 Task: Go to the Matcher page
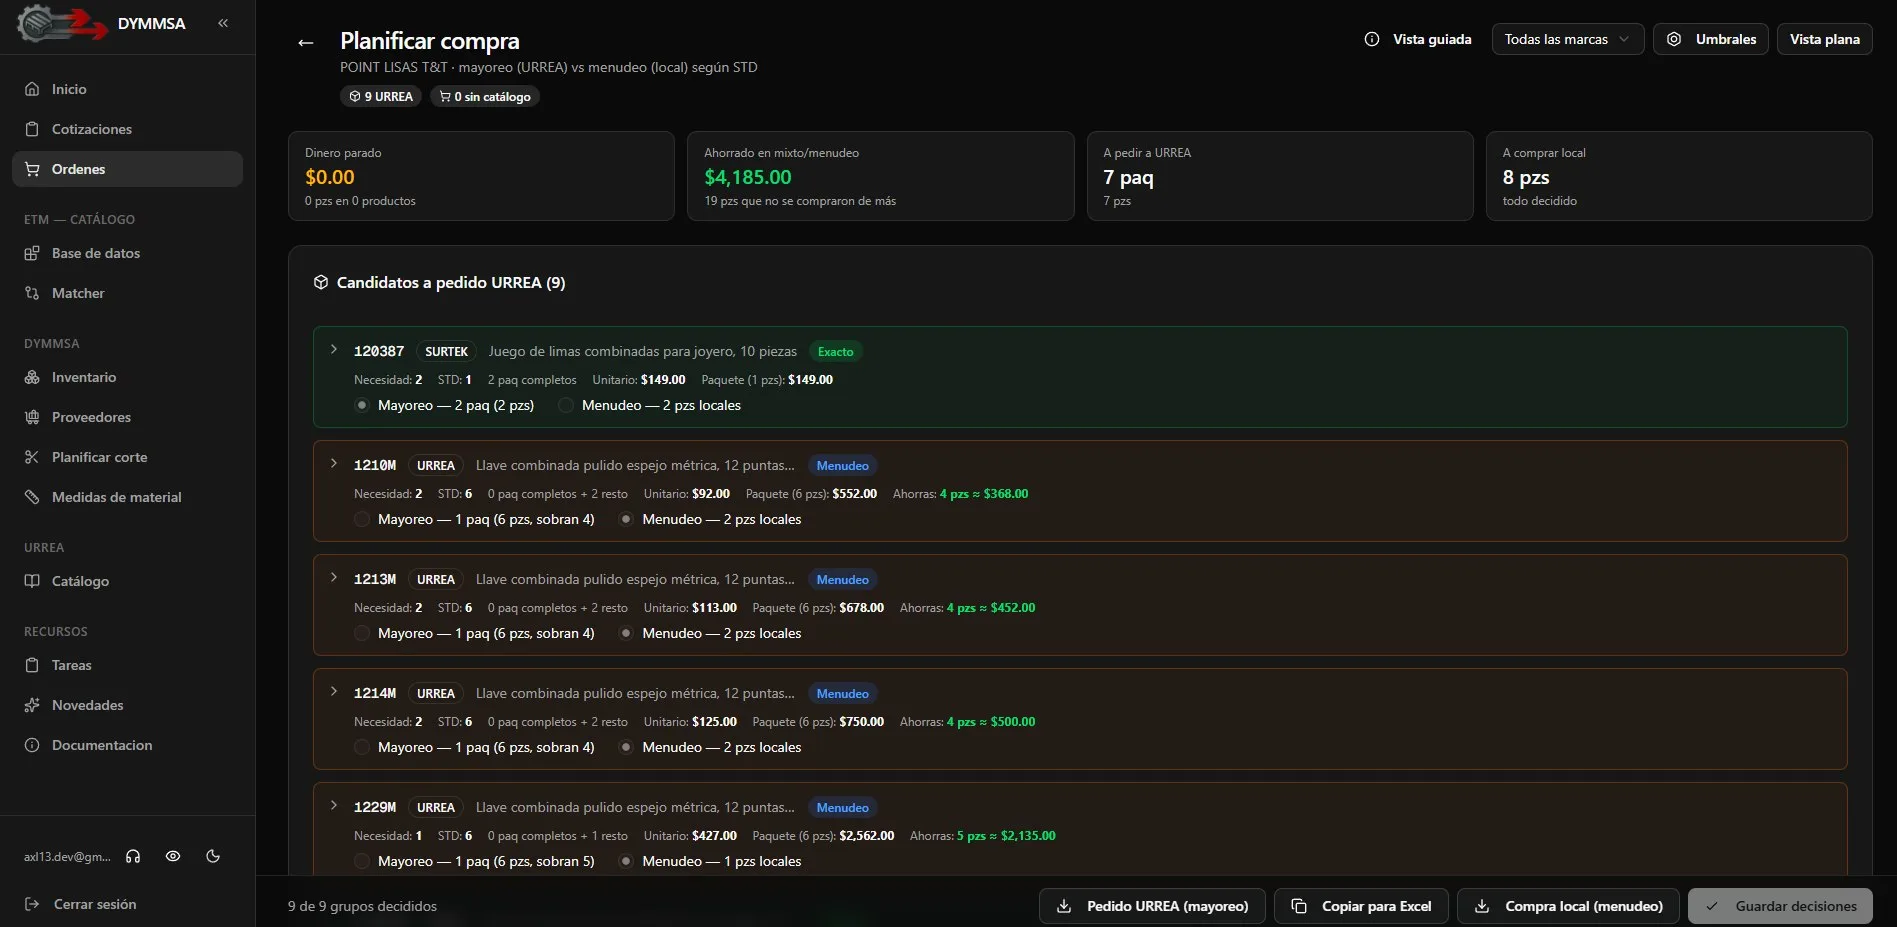click(x=127, y=293)
